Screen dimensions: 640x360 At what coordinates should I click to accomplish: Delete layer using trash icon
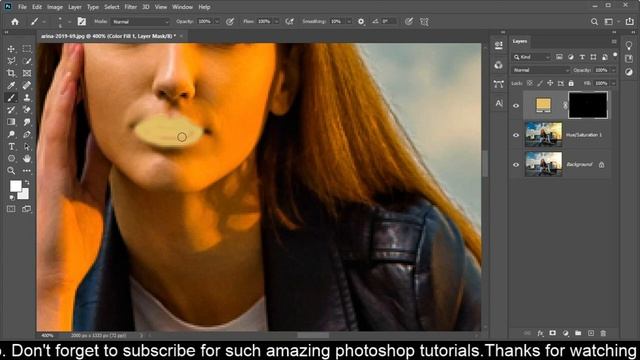tap(603, 333)
